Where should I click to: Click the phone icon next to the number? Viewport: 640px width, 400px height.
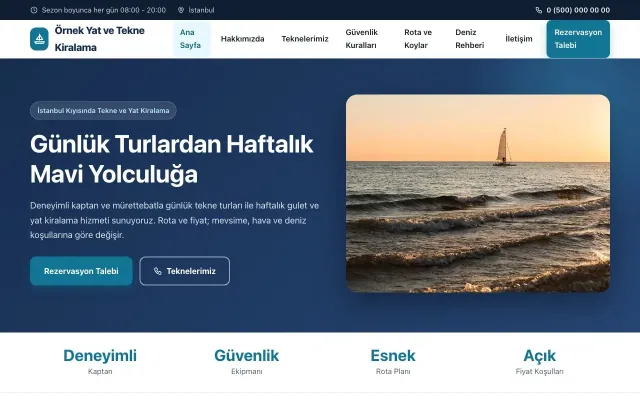[539, 10]
